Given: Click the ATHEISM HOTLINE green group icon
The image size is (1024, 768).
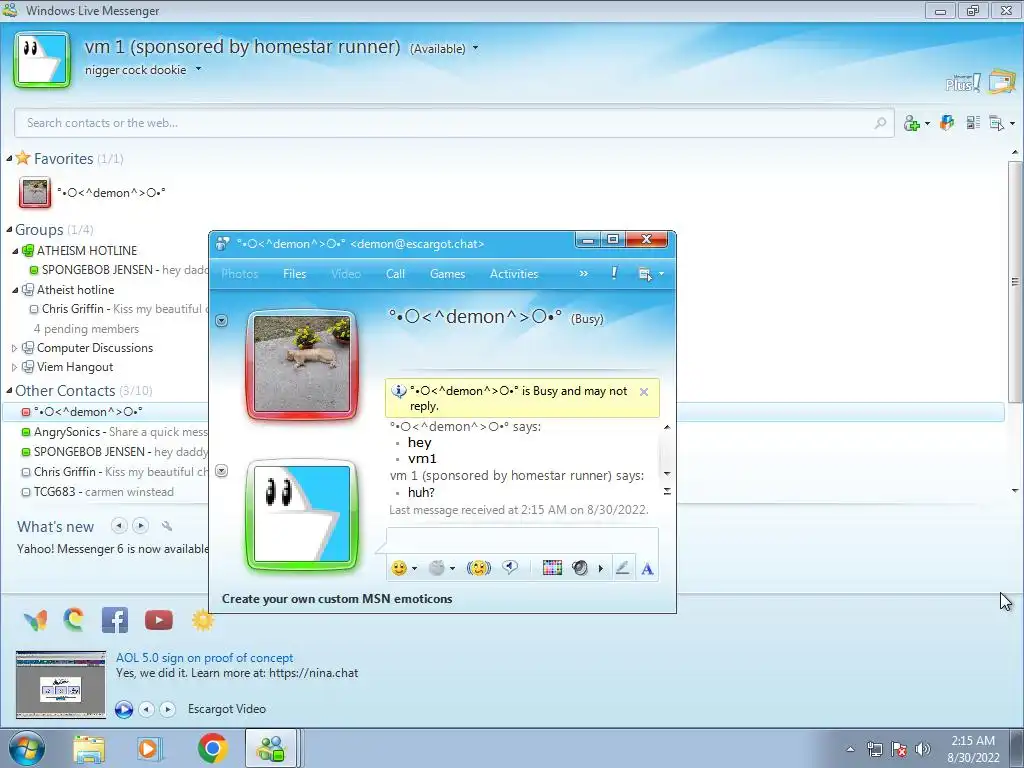Looking at the screenshot, I should click(x=27, y=251).
